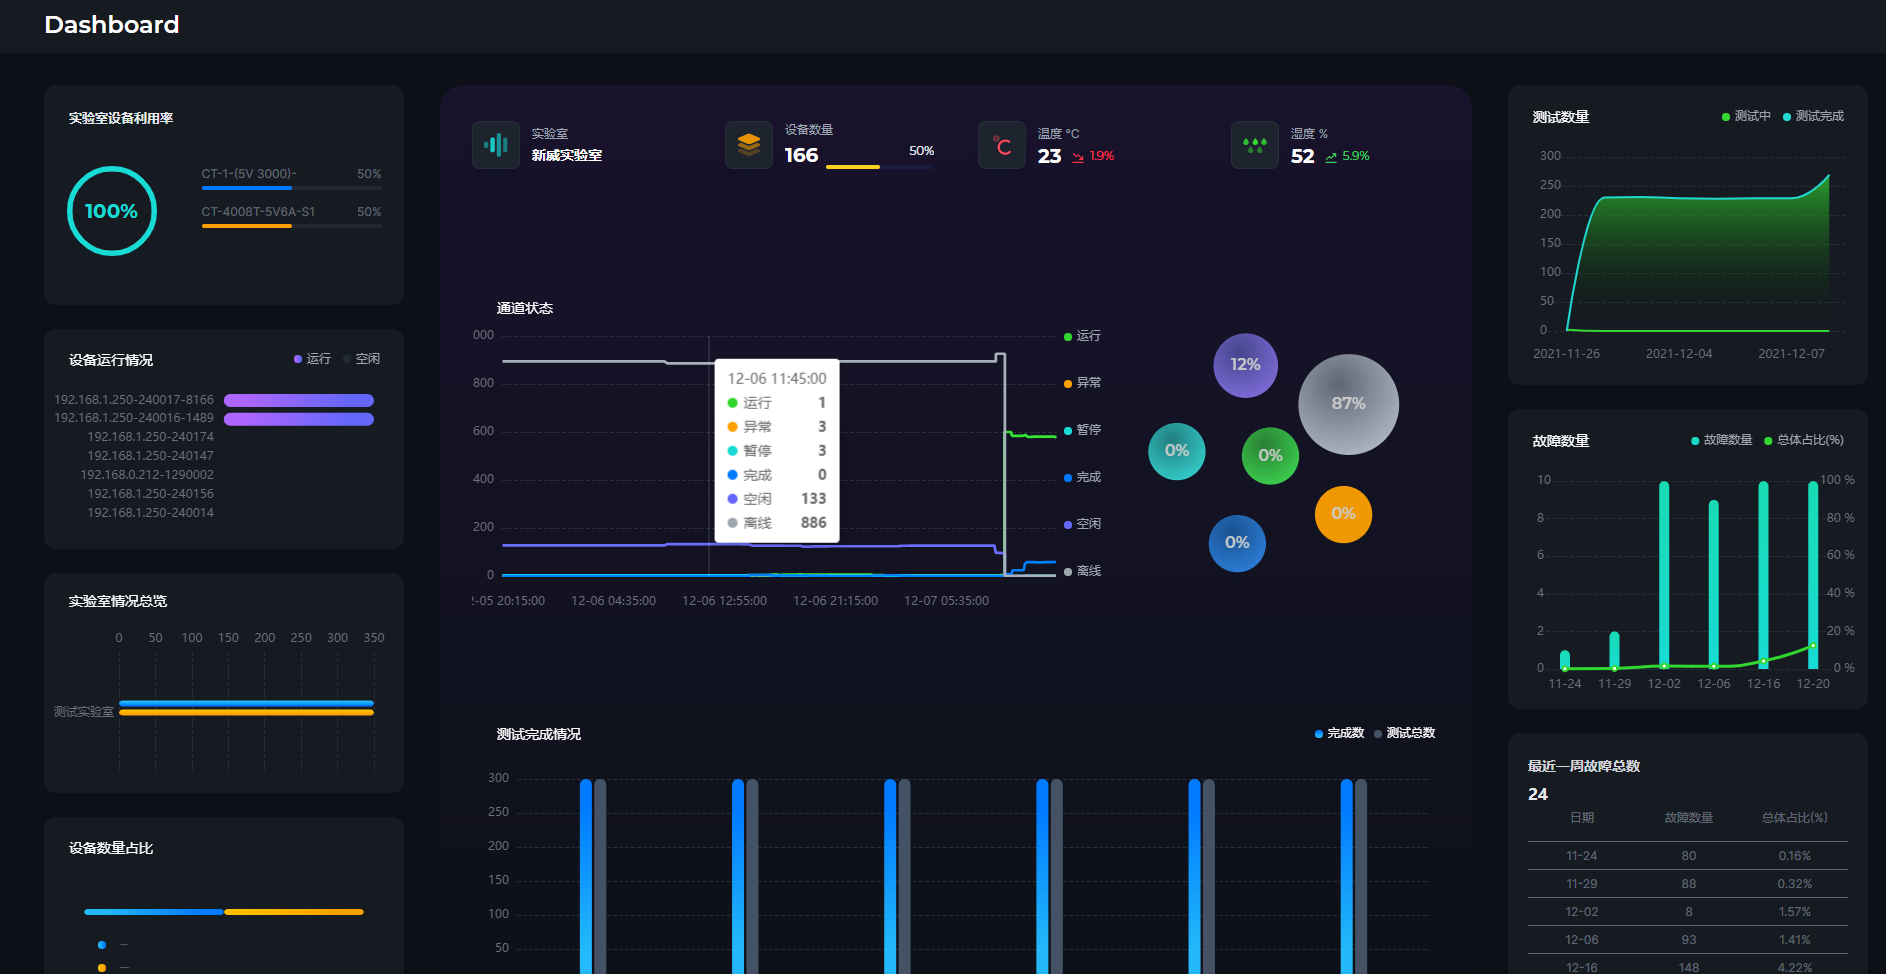This screenshot has width=1886, height=974.
Task: Toggle 离线 series in 通道状态 chart
Action: click(1082, 571)
